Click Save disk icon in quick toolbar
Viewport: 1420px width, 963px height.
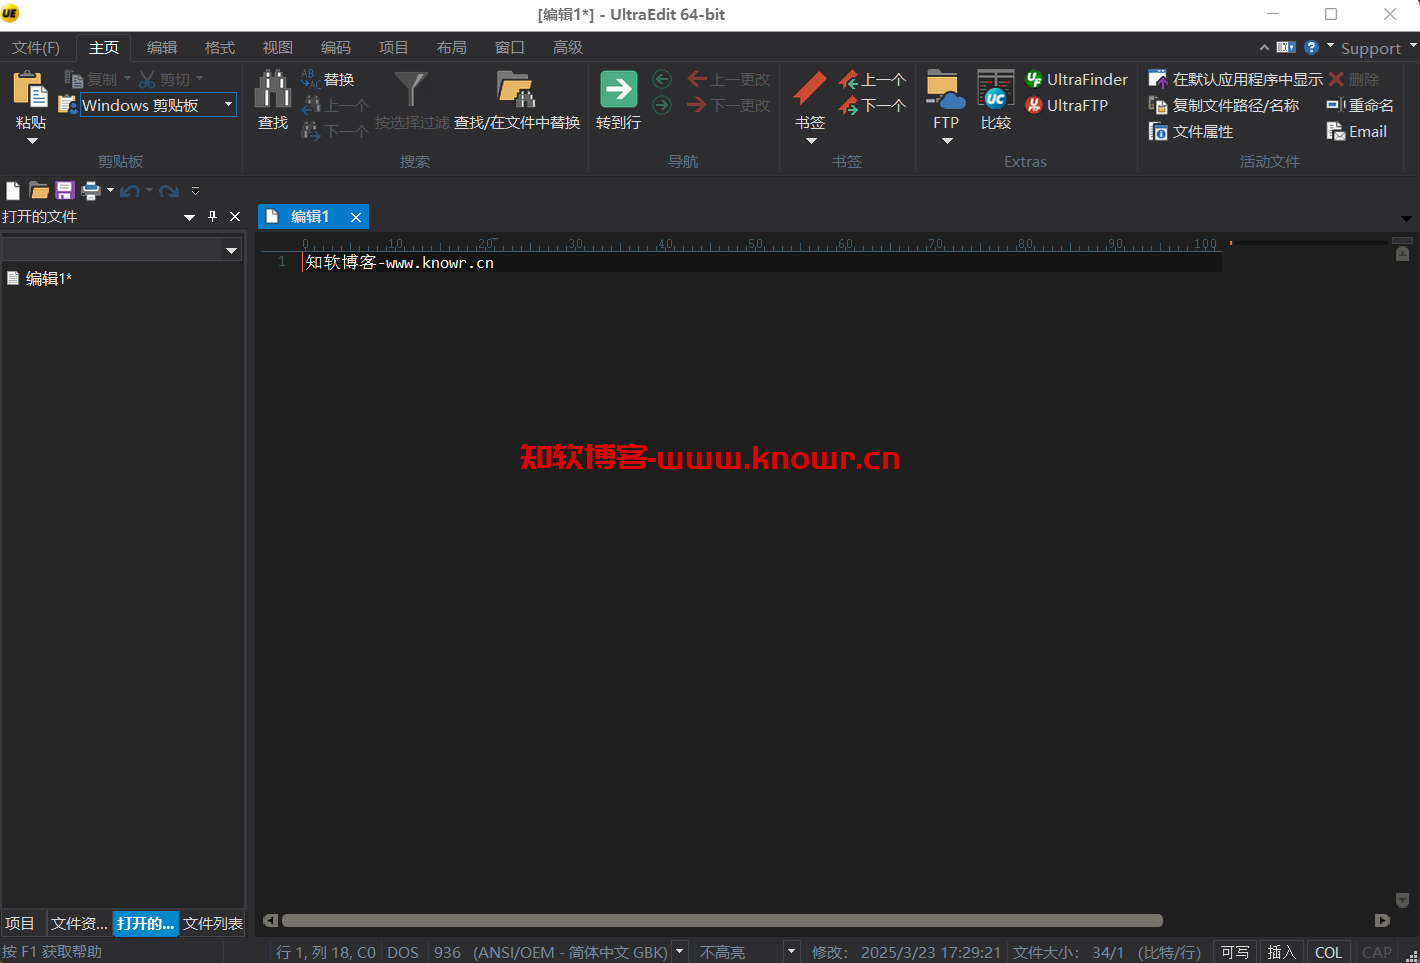pyautogui.click(x=65, y=190)
